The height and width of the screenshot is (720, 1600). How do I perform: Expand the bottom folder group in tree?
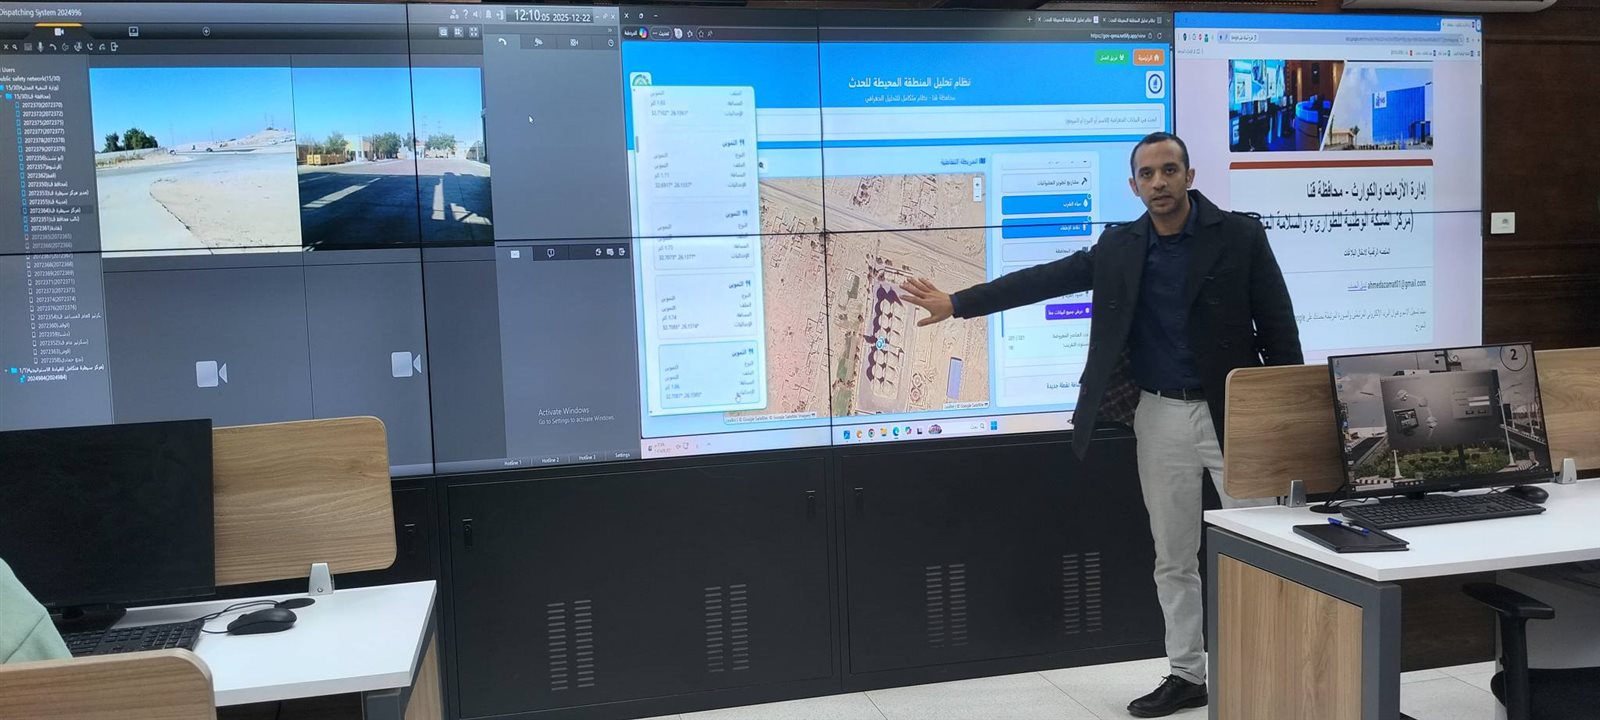(x=6, y=370)
